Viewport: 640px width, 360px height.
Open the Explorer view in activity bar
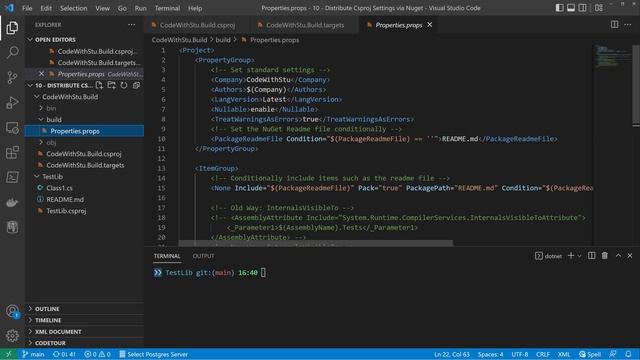(12, 28)
